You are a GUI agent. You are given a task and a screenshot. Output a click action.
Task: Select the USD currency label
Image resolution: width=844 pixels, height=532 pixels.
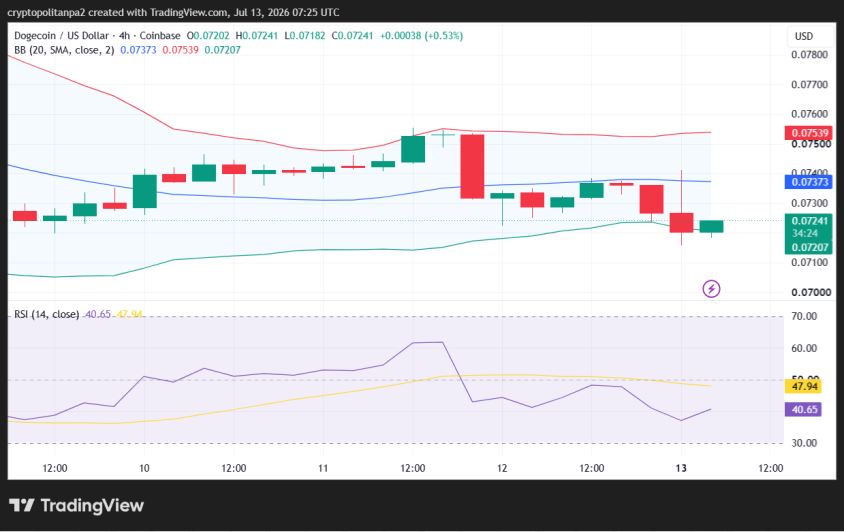pyautogui.click(x=804, y=36)
